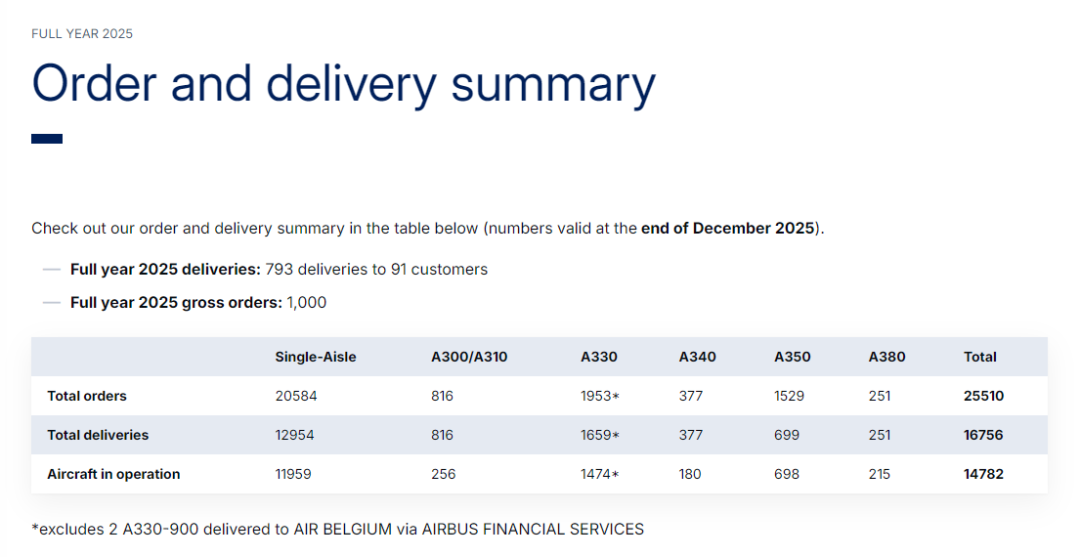Screen dimensions: 1080x557
Task: Click the "Total deliveries" row label
Action: [x=98, y=435]
